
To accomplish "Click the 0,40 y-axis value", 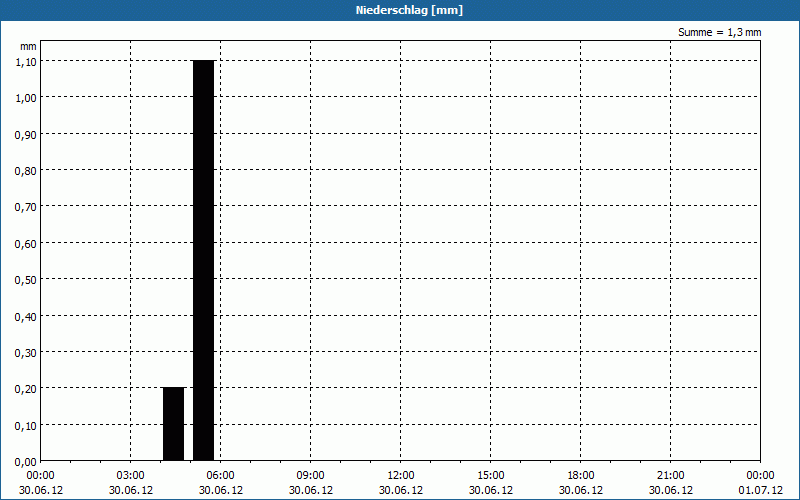I will point(26,317).
